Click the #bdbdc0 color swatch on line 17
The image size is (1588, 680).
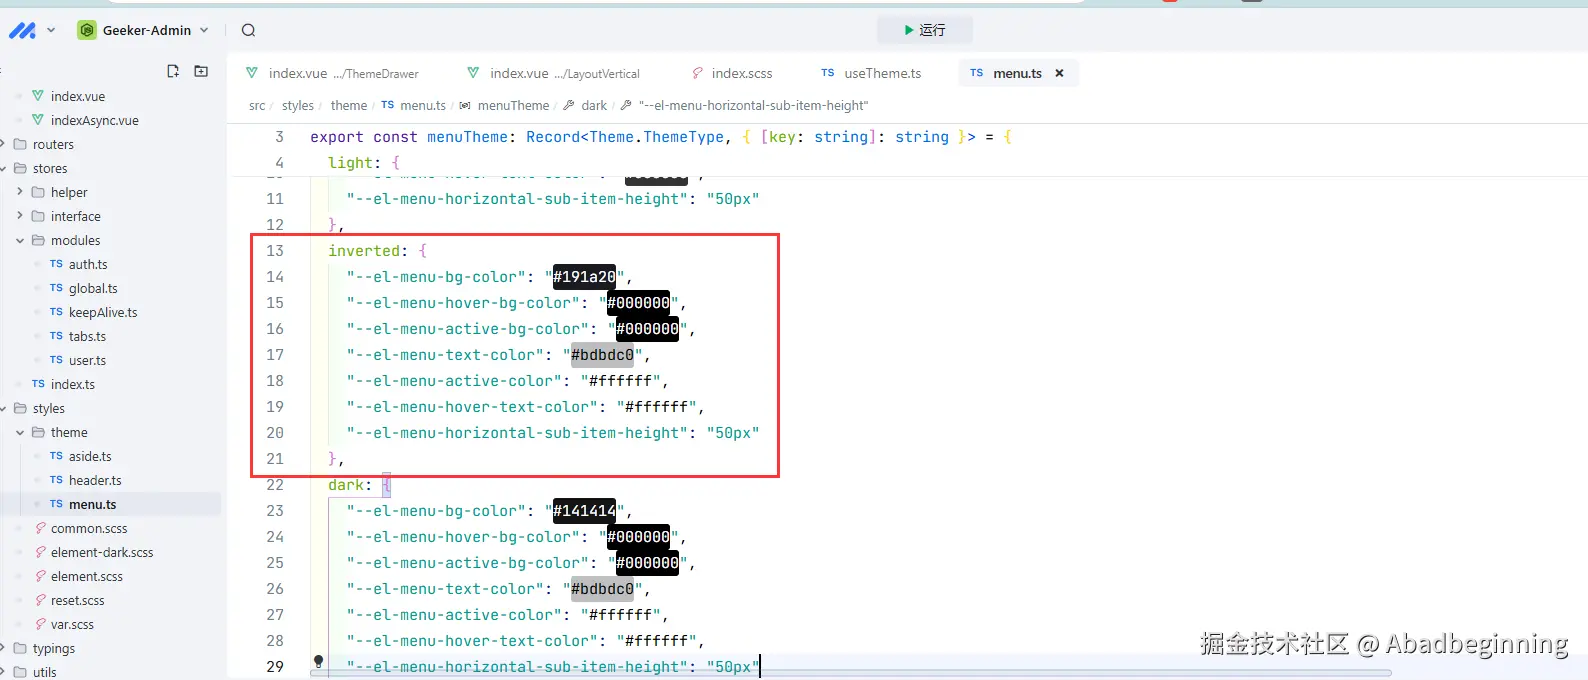(x=602, y=355)
